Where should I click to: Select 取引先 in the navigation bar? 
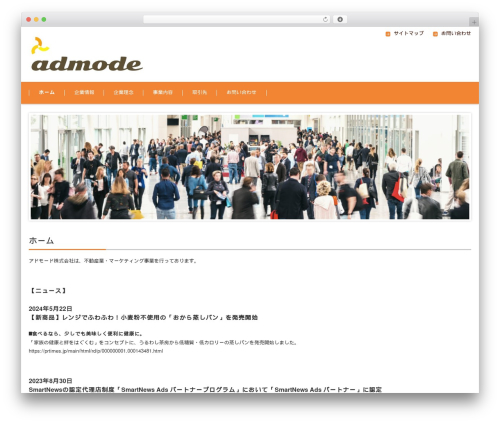pyautogui.click(x=199, y=92)
